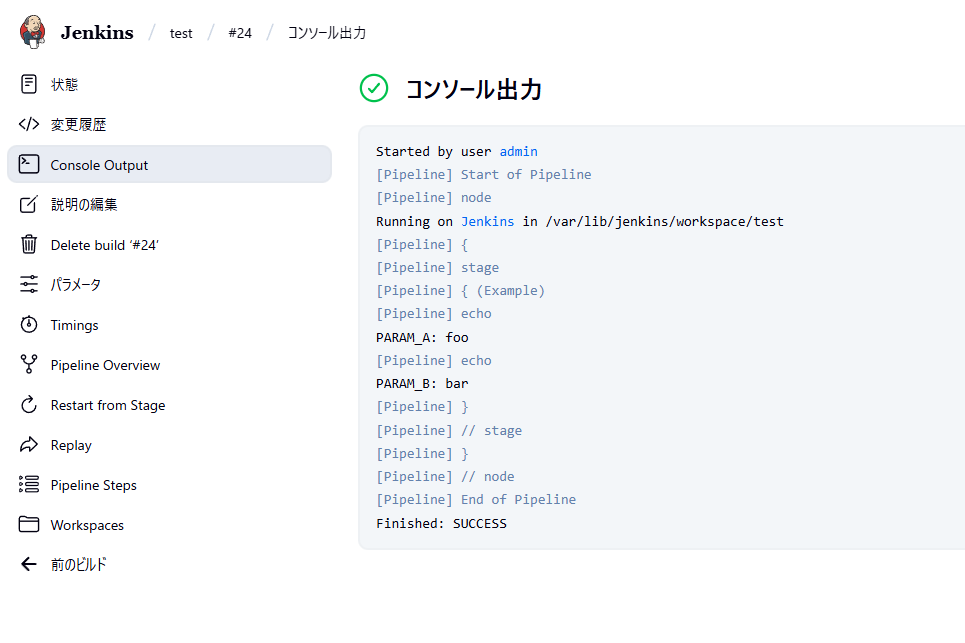Open the edit description (説明の編集) item
Viewport: 965px width, 643px height.
[x=84, y=205]
